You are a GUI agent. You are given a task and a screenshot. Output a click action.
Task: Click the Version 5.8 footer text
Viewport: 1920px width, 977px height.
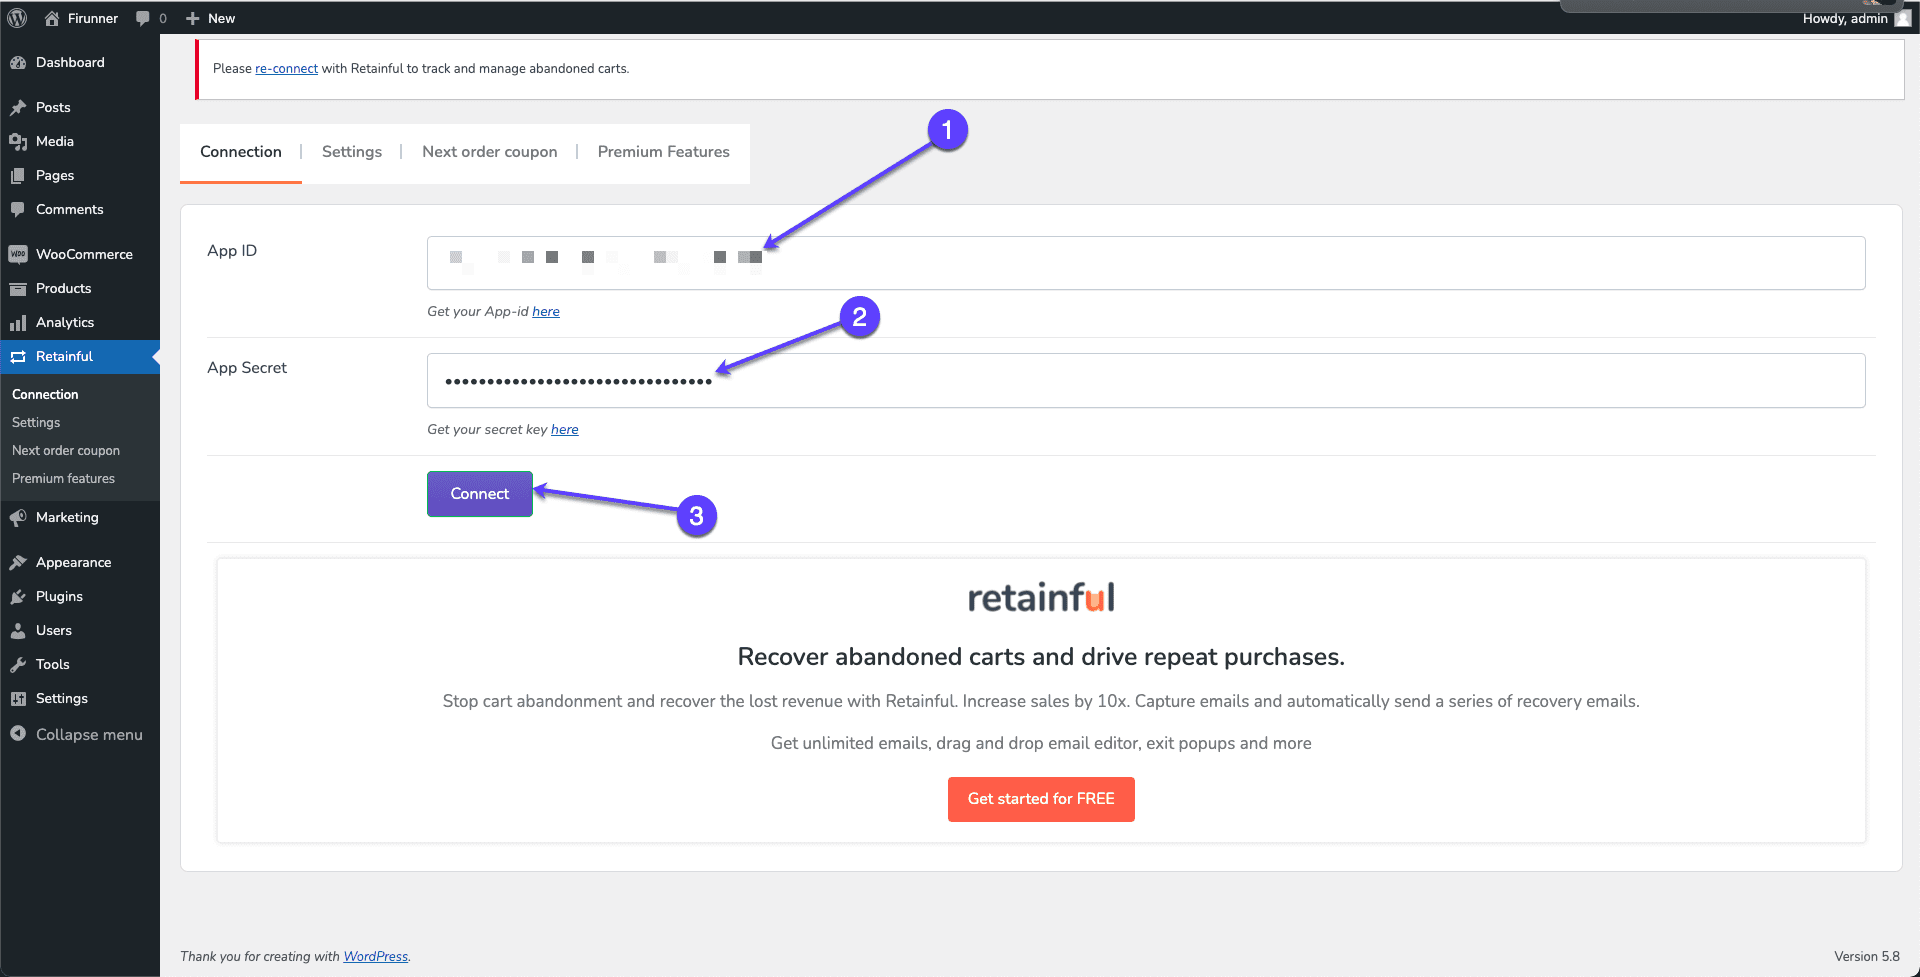coord(1867,957)
